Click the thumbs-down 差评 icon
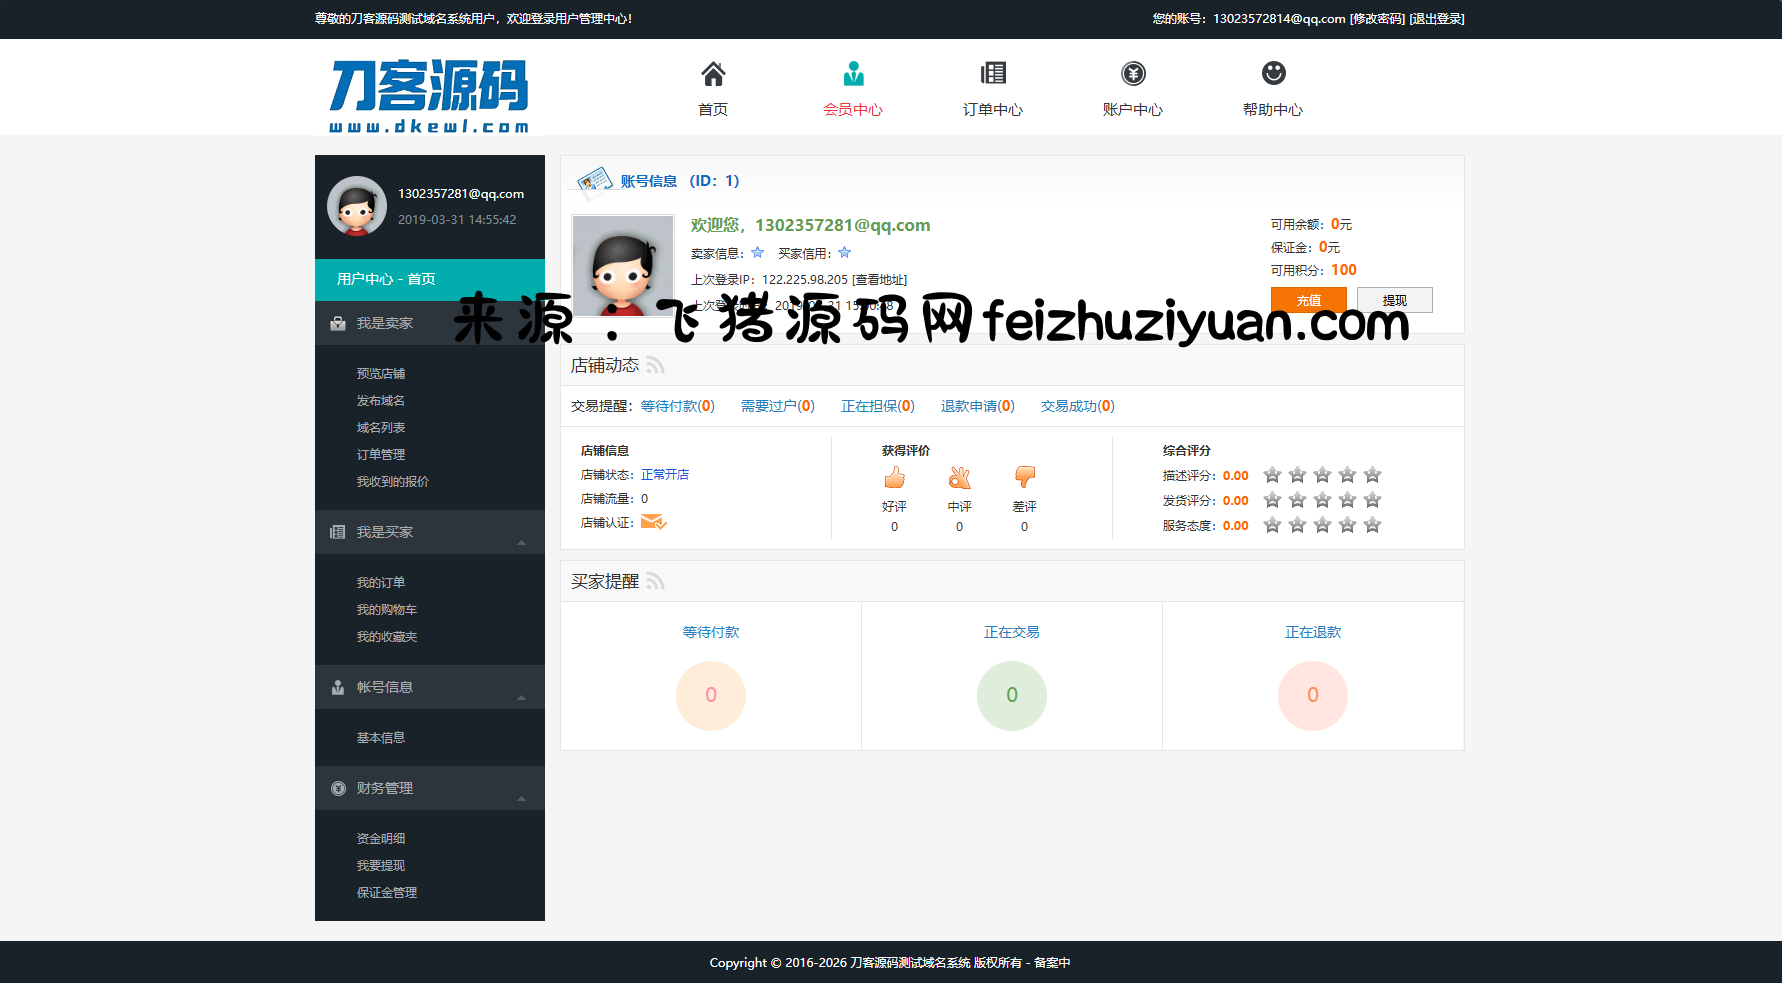The width and height of the screenshot is (1782, 983). pos(1025,477)
